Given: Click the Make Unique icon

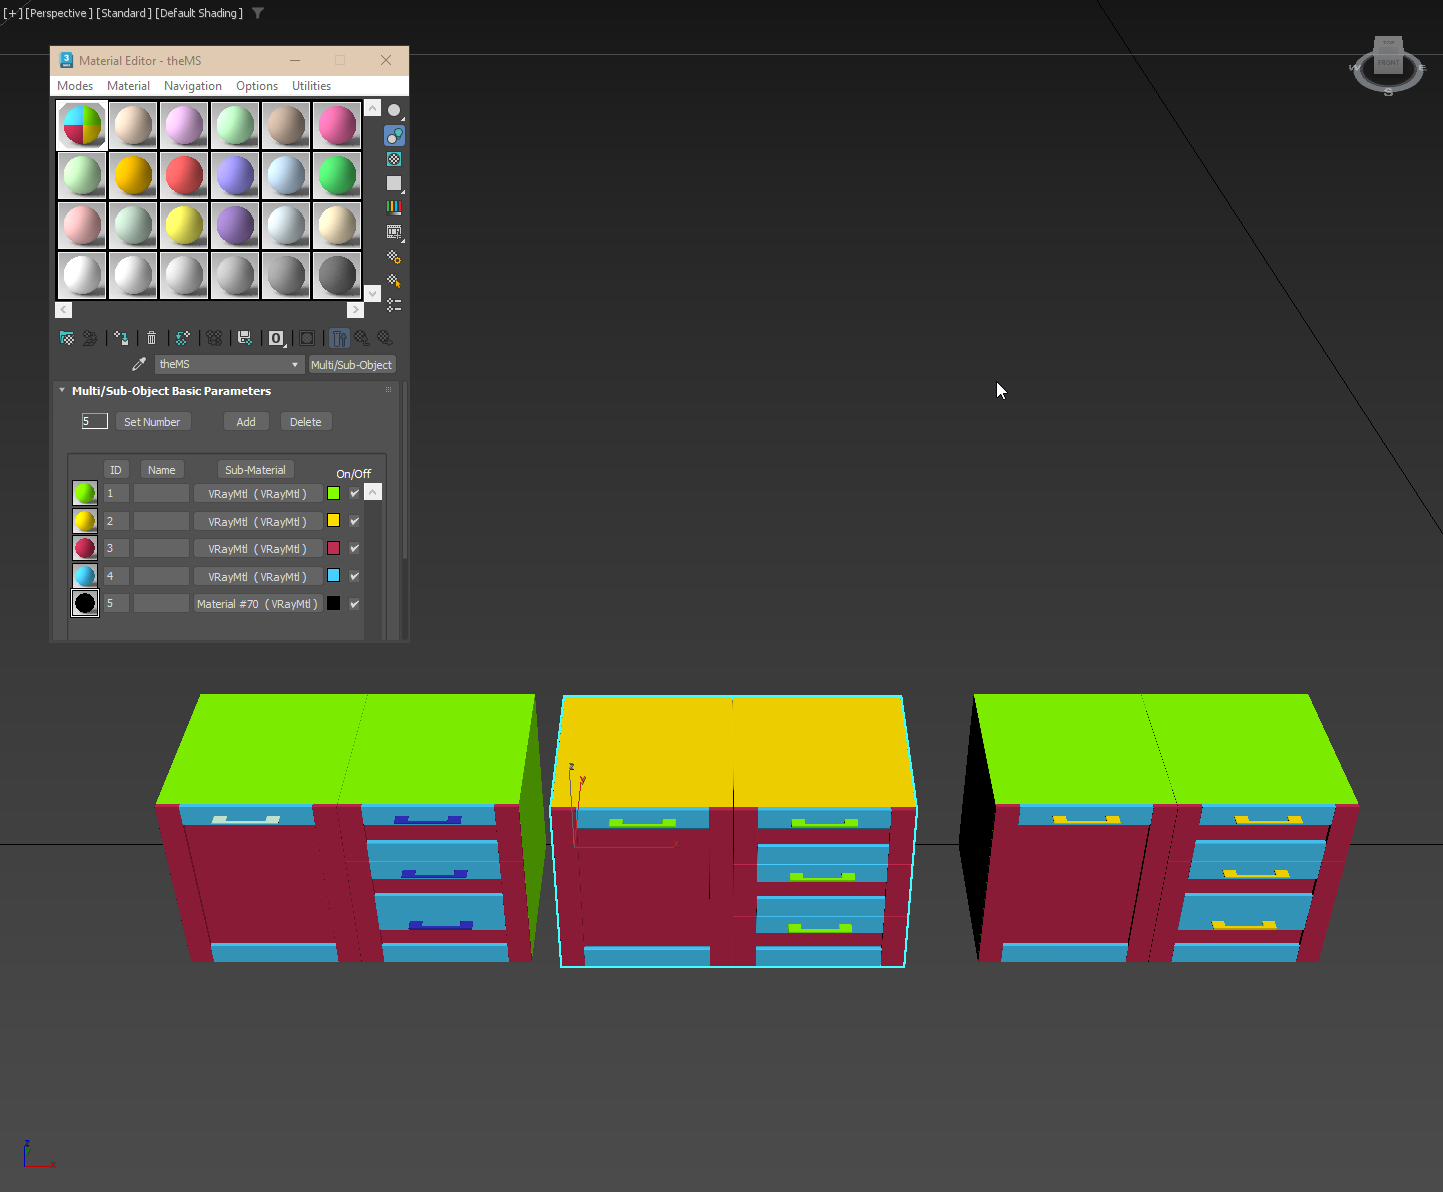Looking at the screenshot, I should coord(214,338).
